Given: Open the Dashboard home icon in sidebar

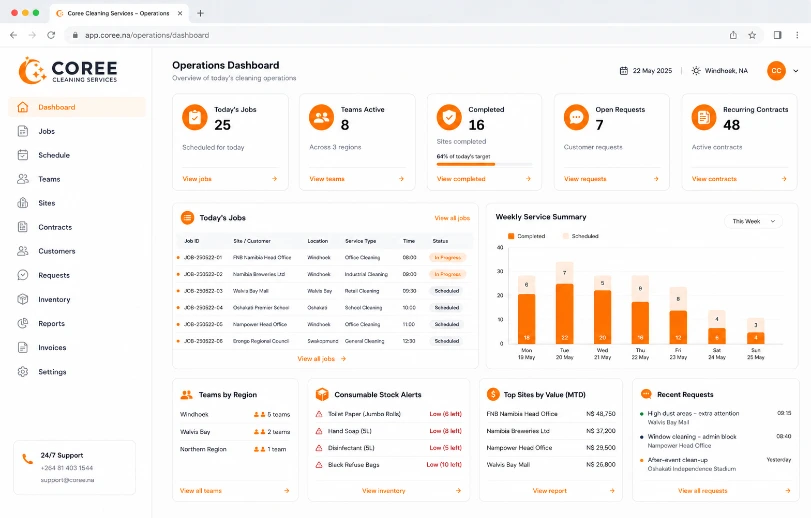Looking at the screenshot, I should pyautogui.click(x=23, y=107).
